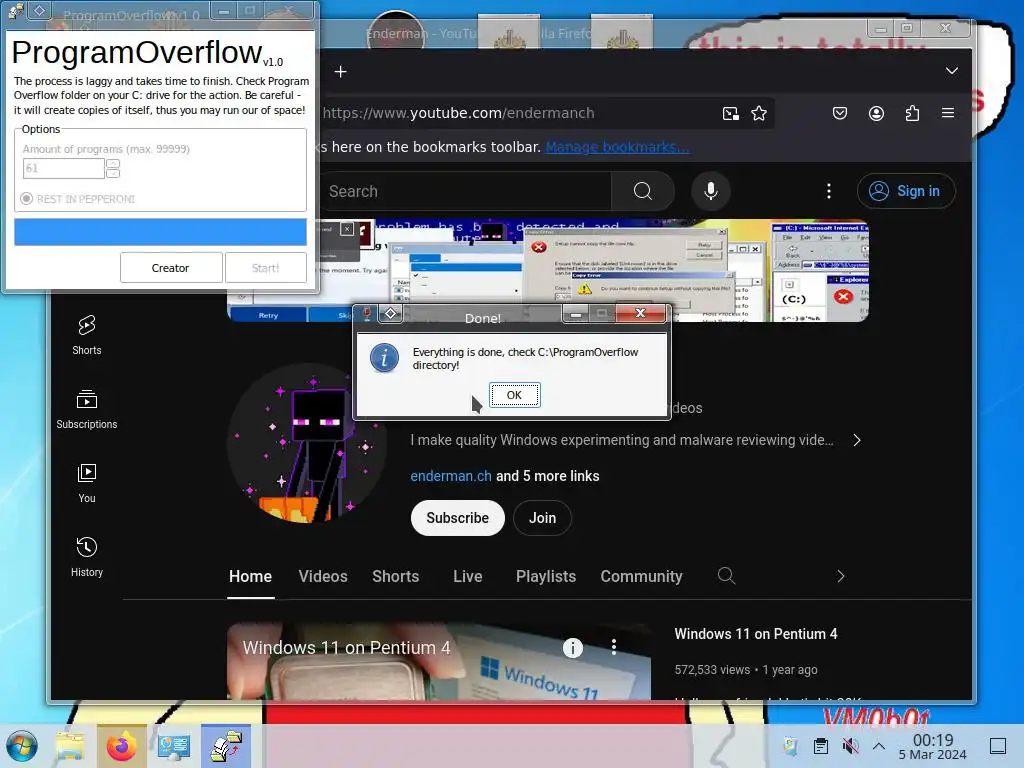Switch to the channel Videos tab
This screenshot has width=1024, height=768.
pos(323,577)
